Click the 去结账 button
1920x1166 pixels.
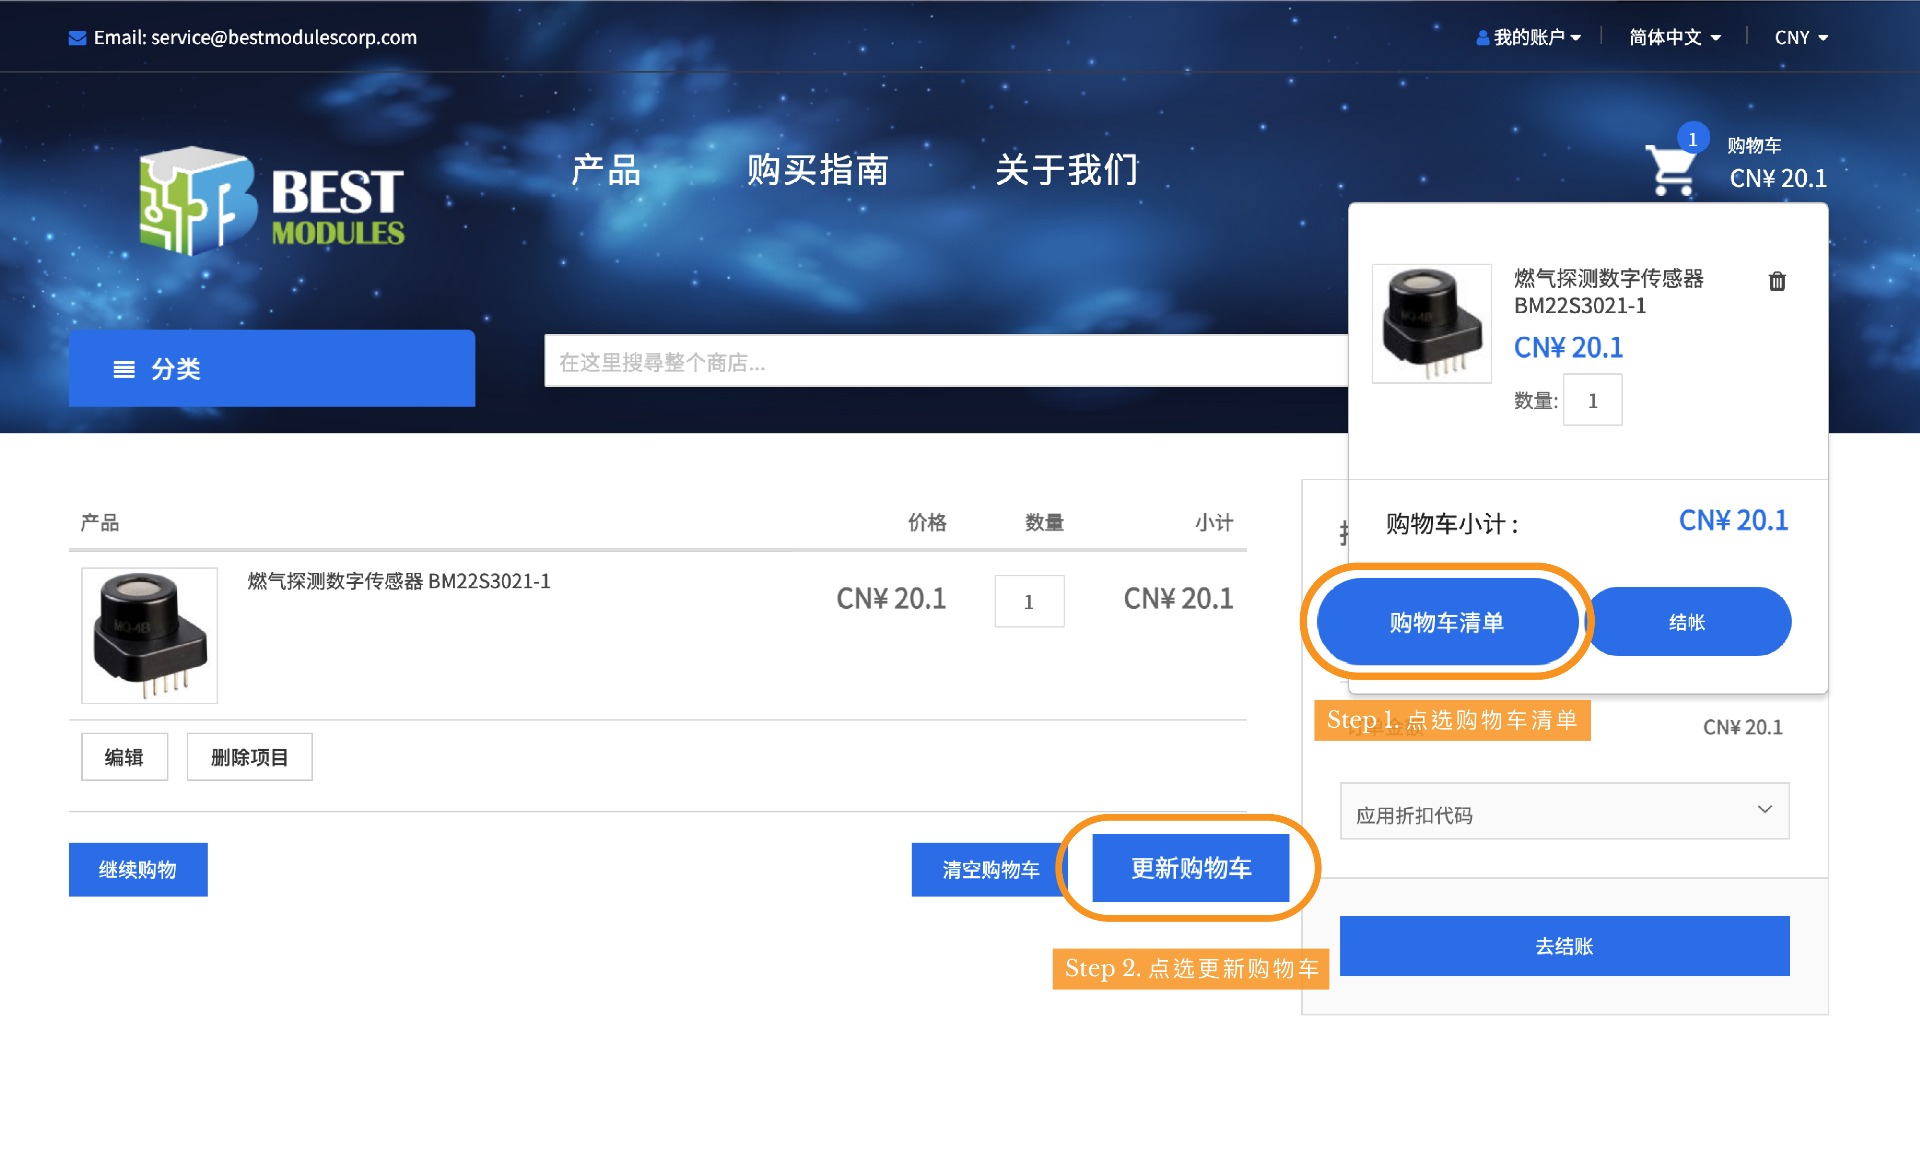click(x=1564, y=946)
